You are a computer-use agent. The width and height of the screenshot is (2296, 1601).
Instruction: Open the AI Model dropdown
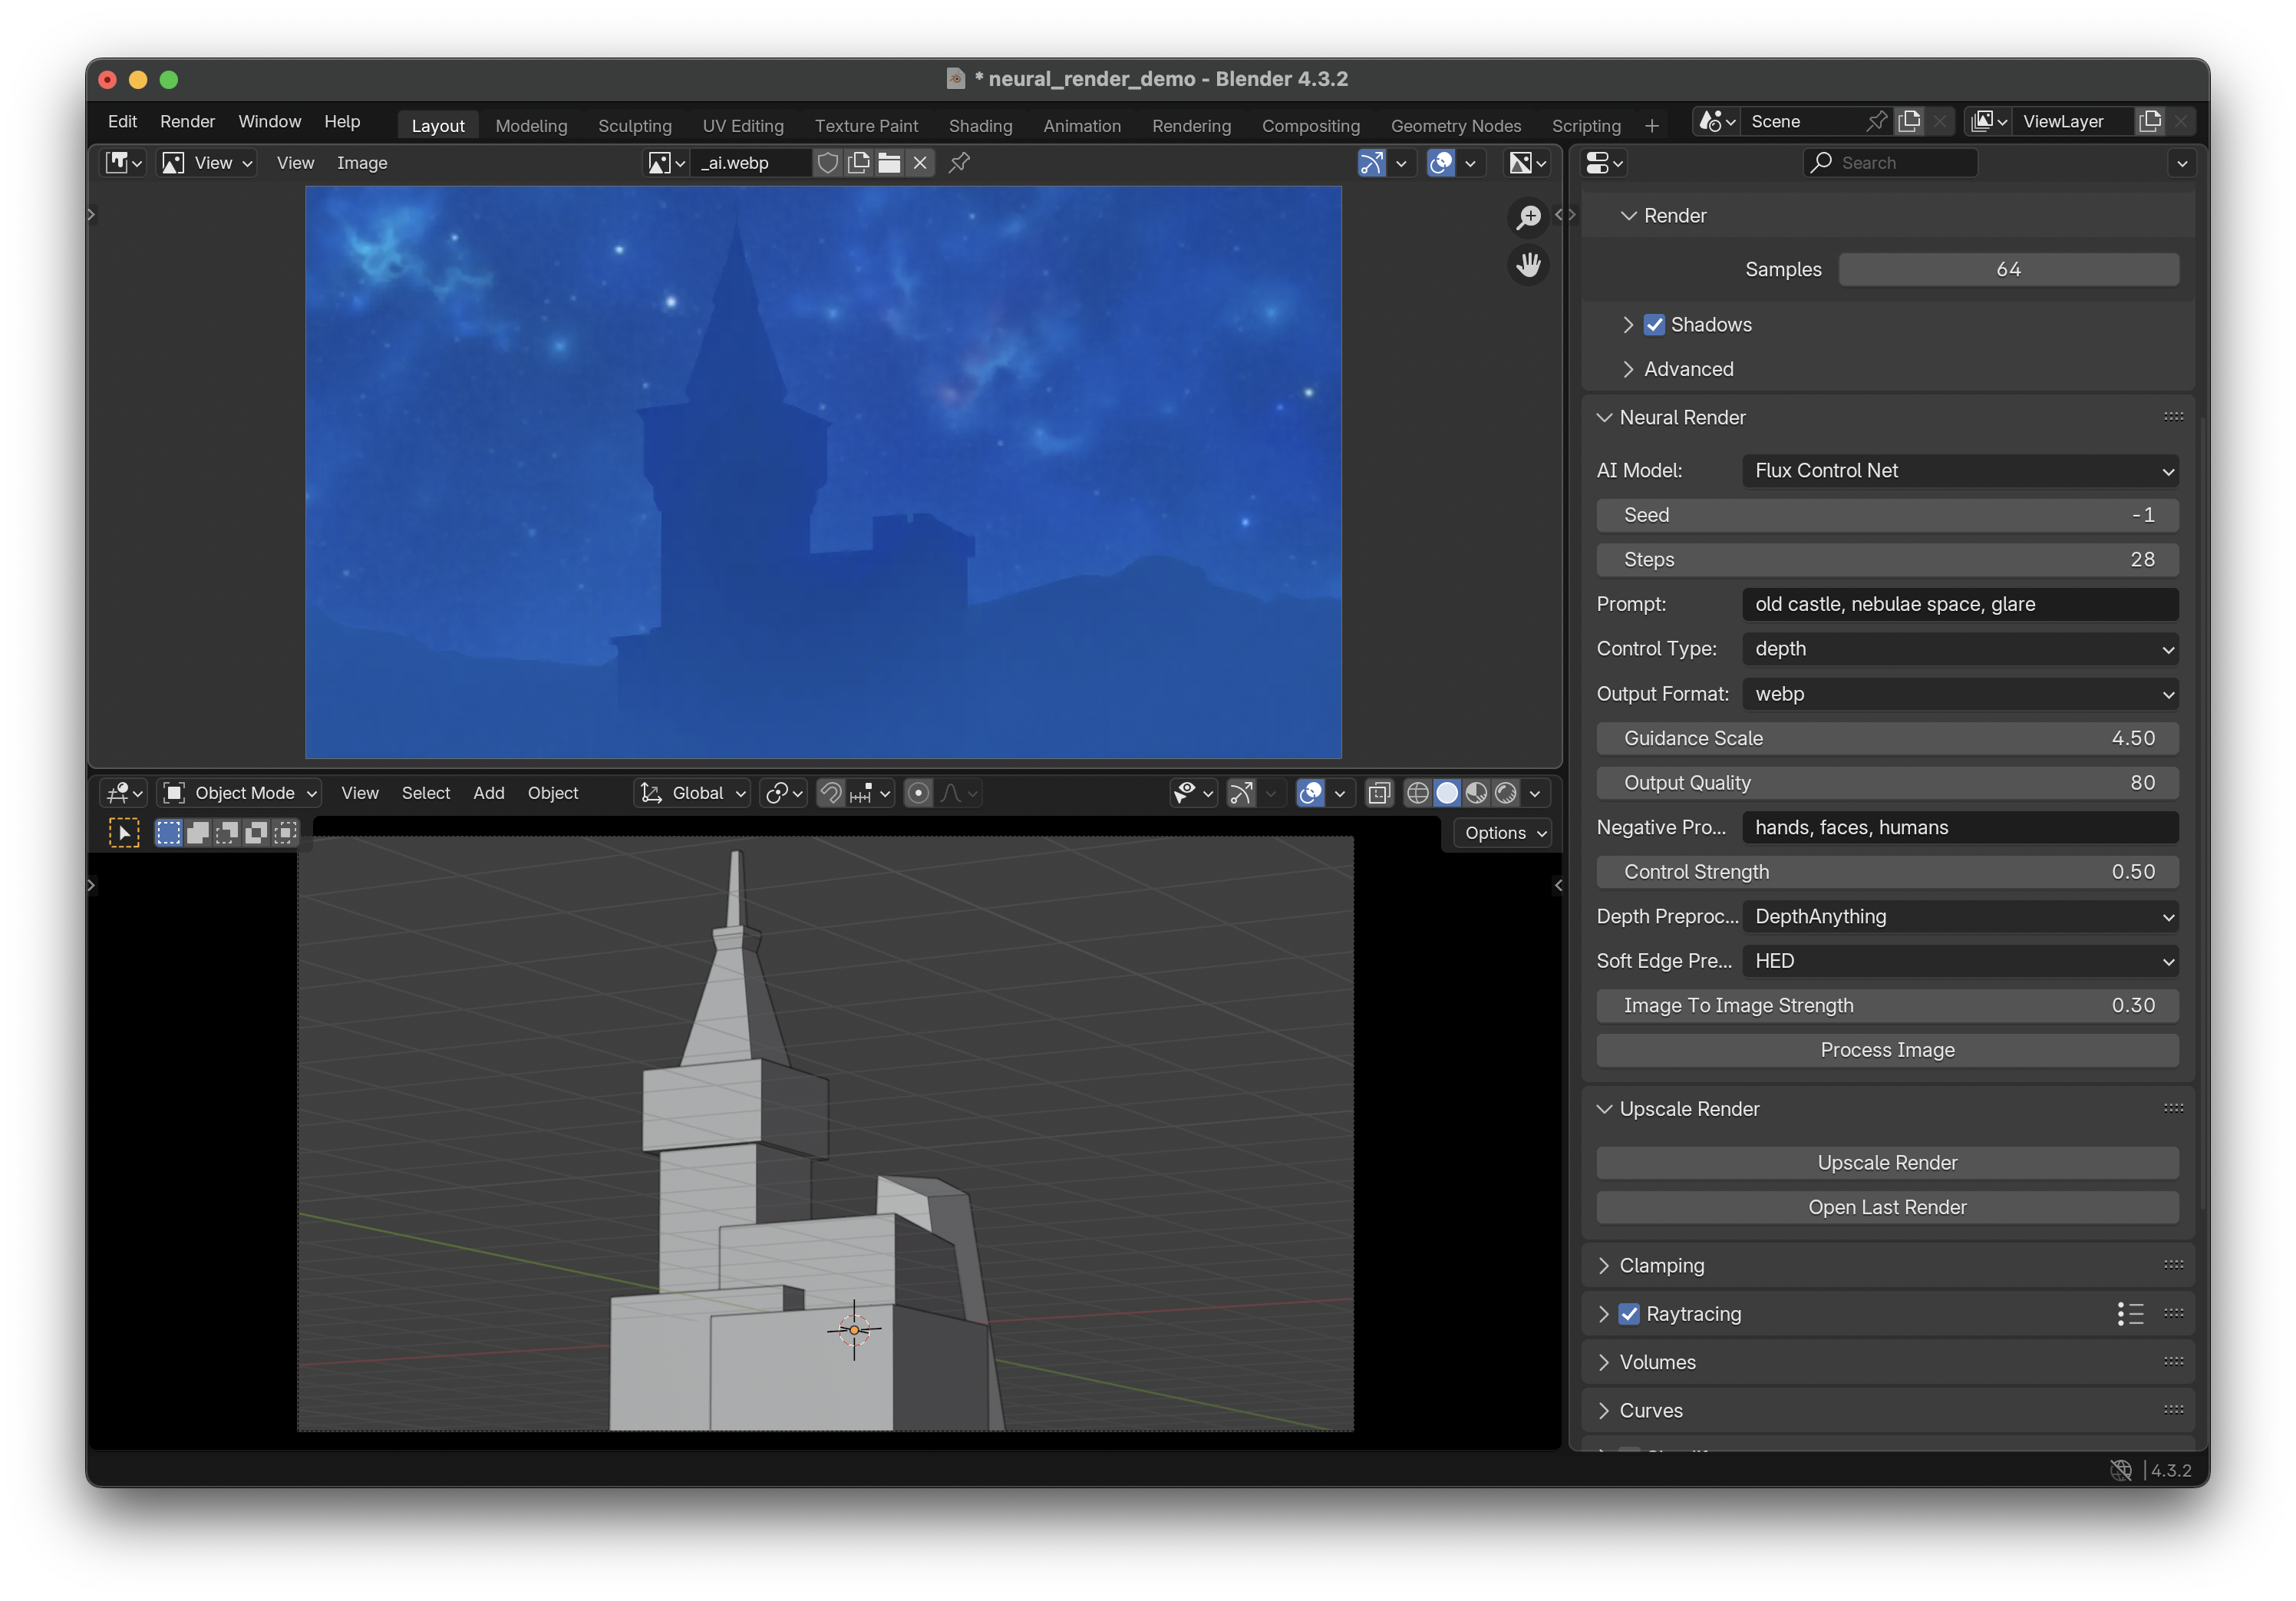(x=1959, y=470)
